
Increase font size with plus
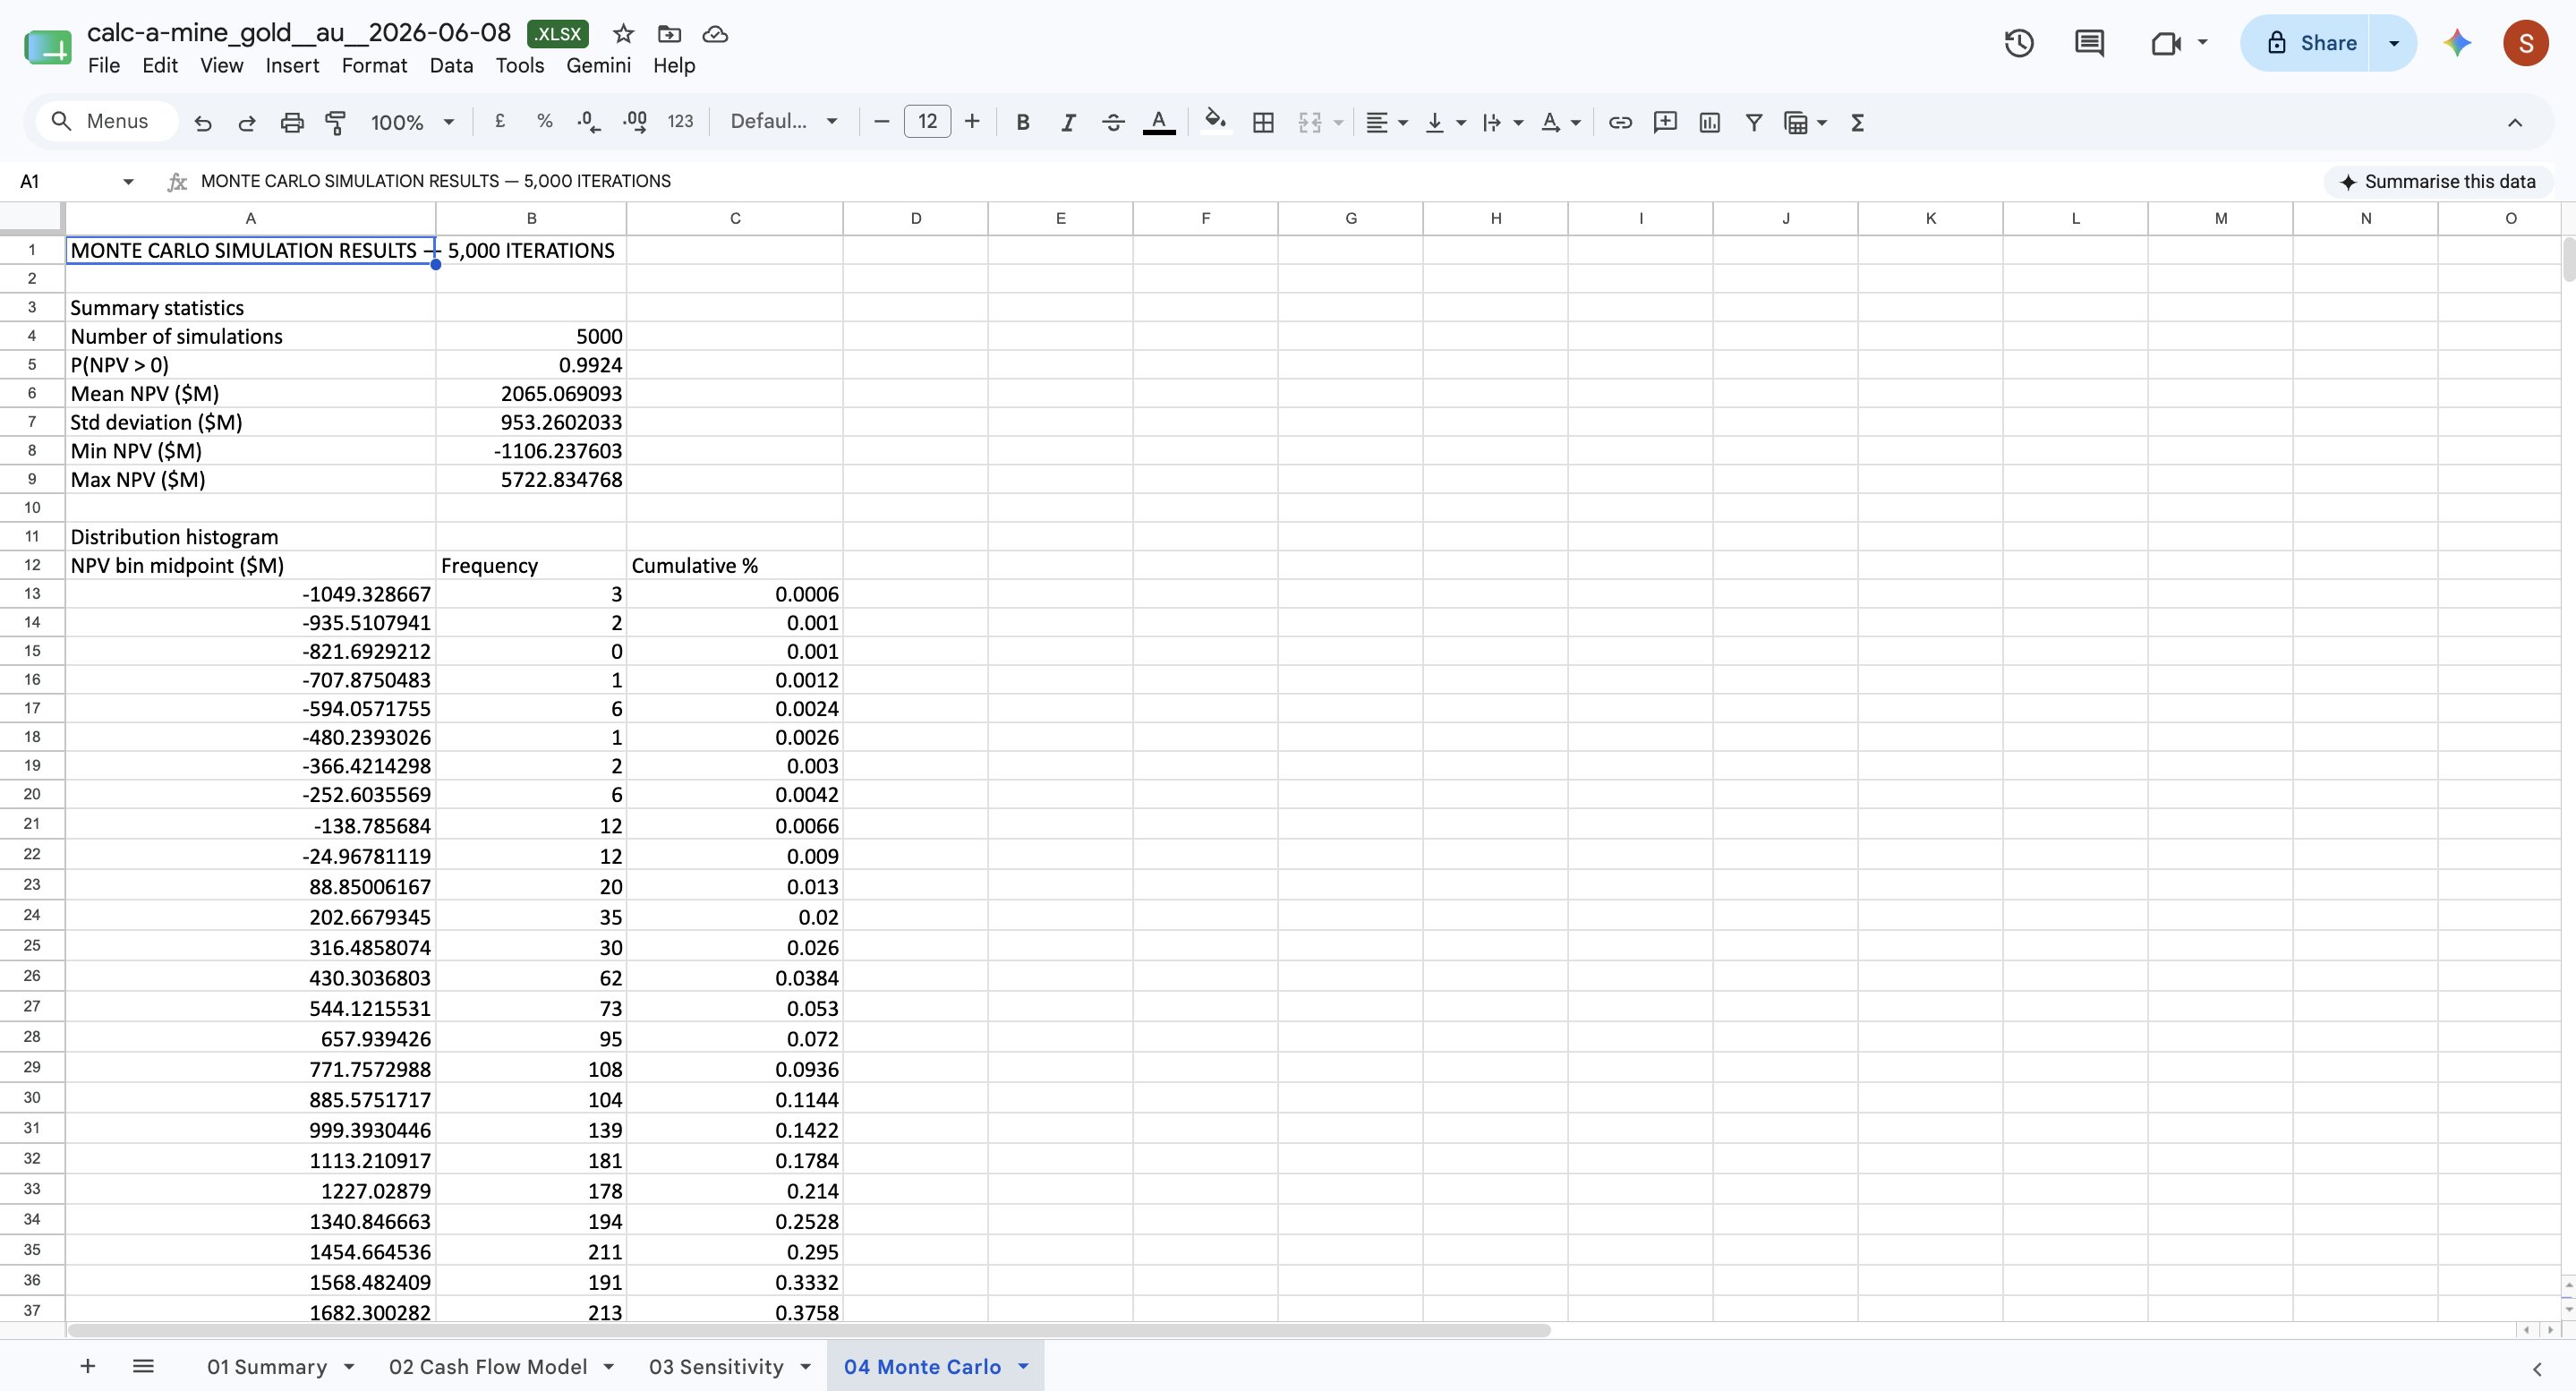pos(972,122)
